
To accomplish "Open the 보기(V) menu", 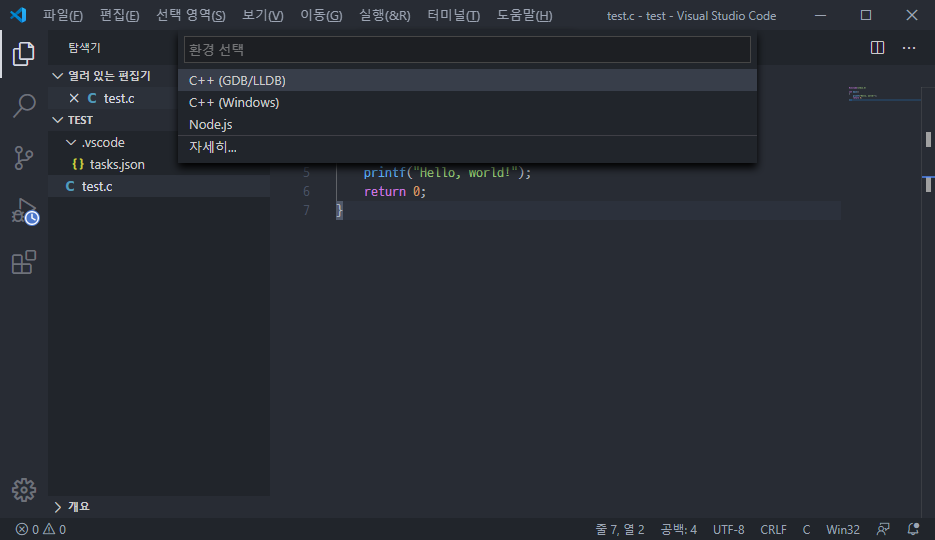I will [x=262, y=15].
